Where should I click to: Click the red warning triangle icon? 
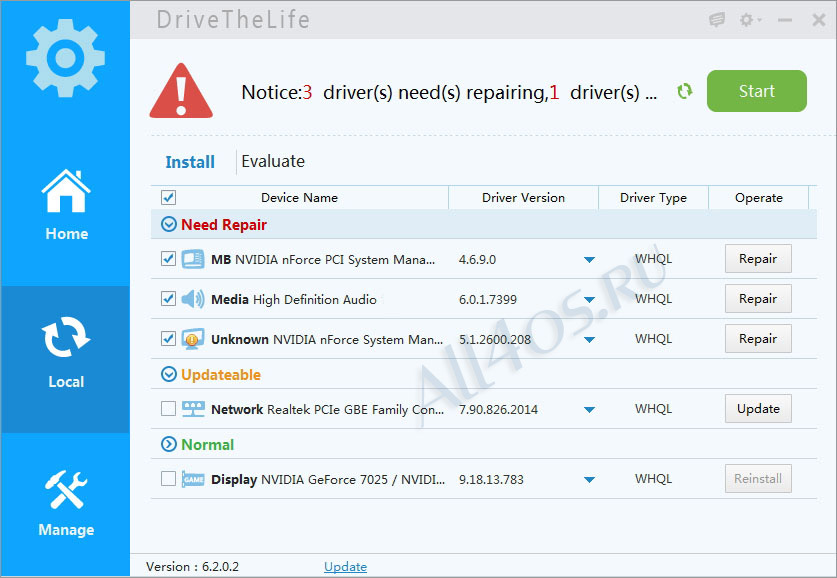[x=181, y=91]
